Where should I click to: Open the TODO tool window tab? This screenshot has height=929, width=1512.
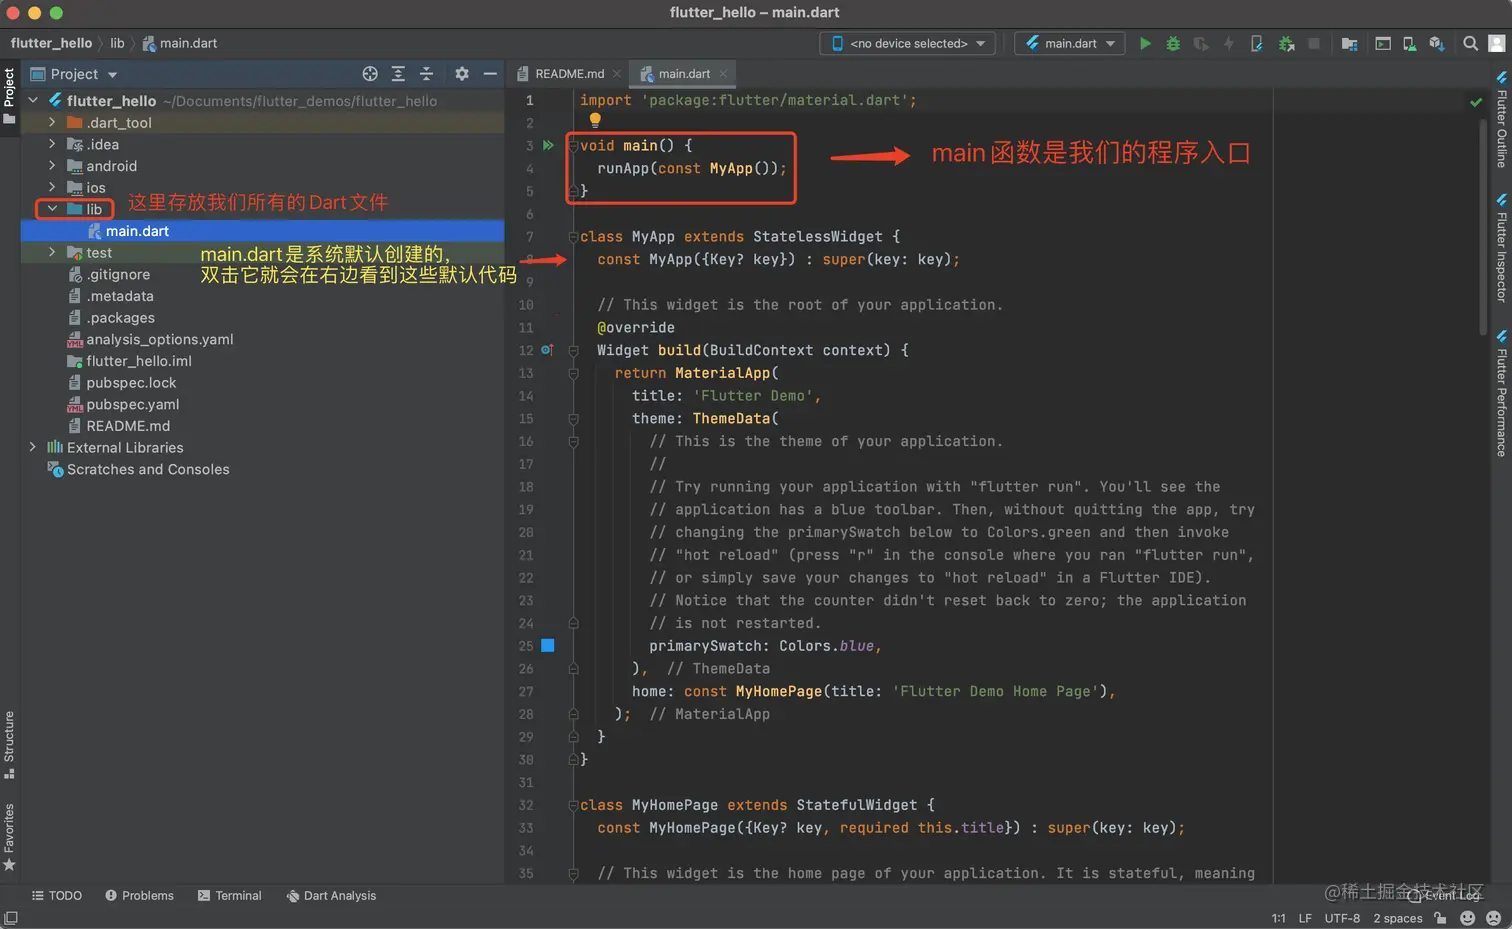click(x=57, y=896)
